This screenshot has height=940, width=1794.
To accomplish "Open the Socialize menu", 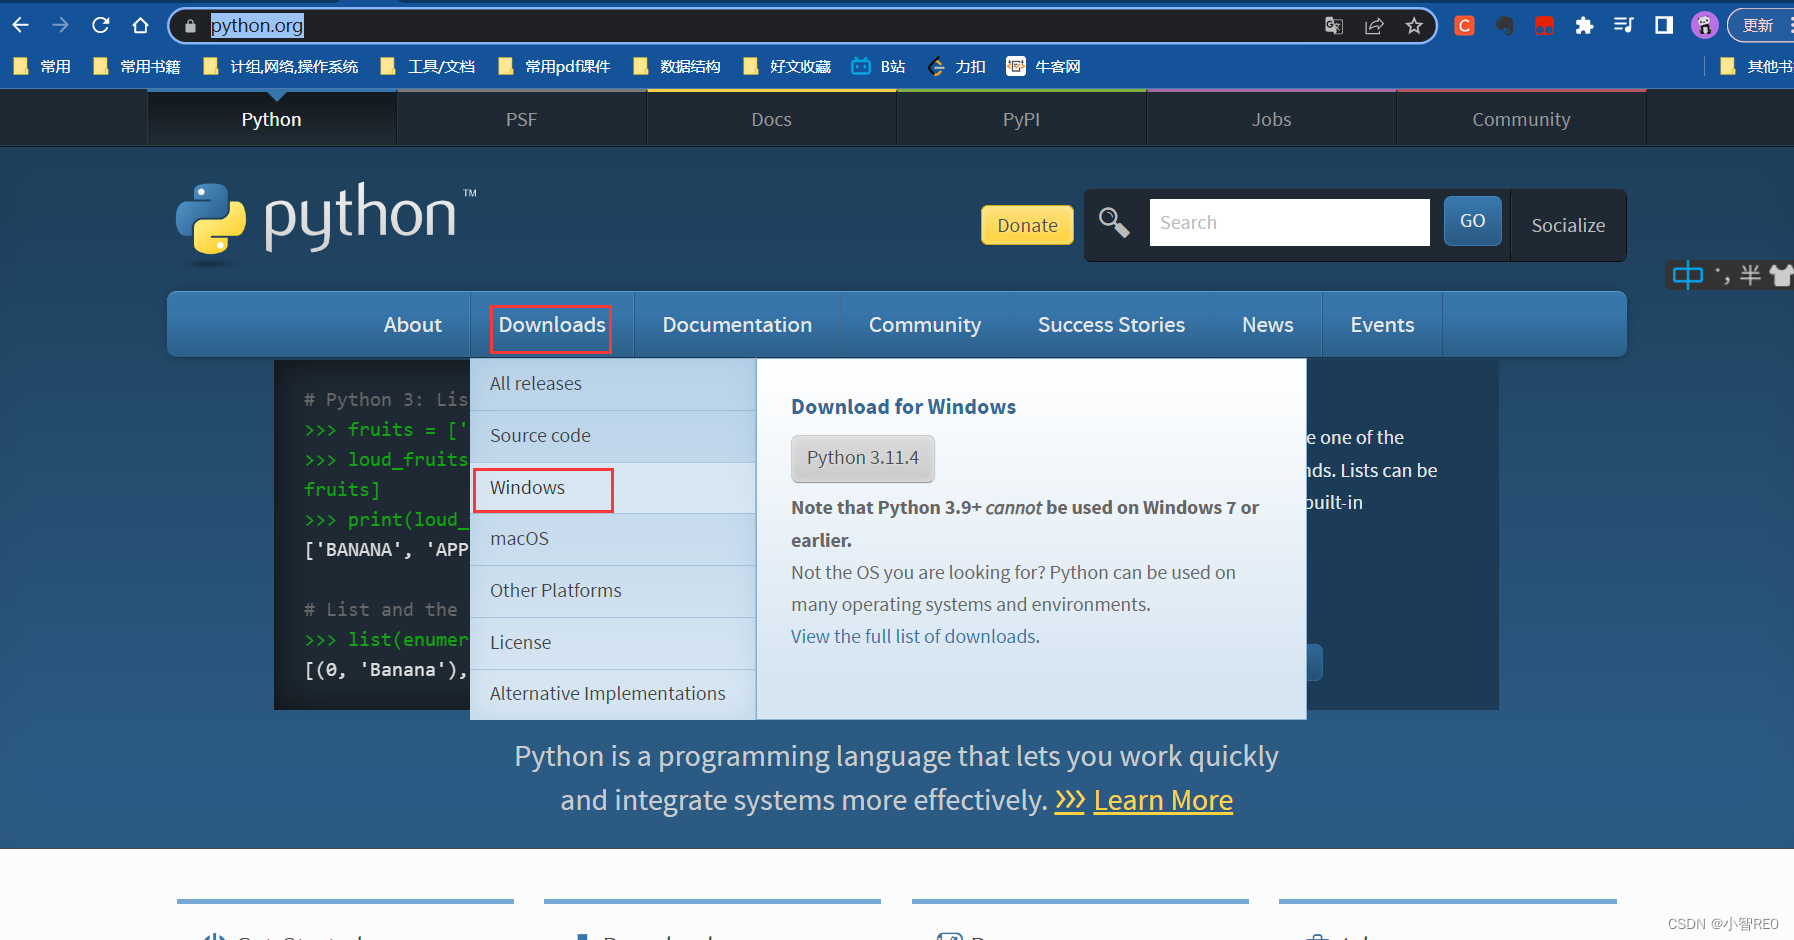I will coord(1568,225).
